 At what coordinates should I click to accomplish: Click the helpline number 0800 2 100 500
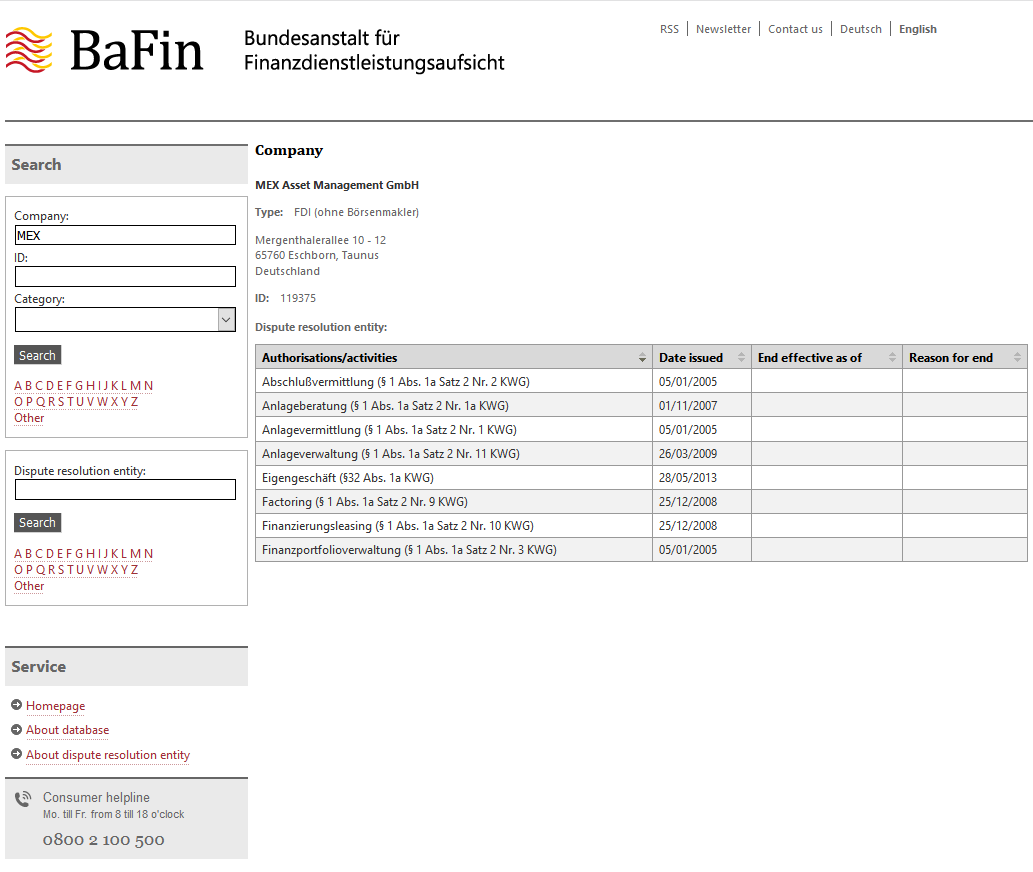click(x=103, y=840)
